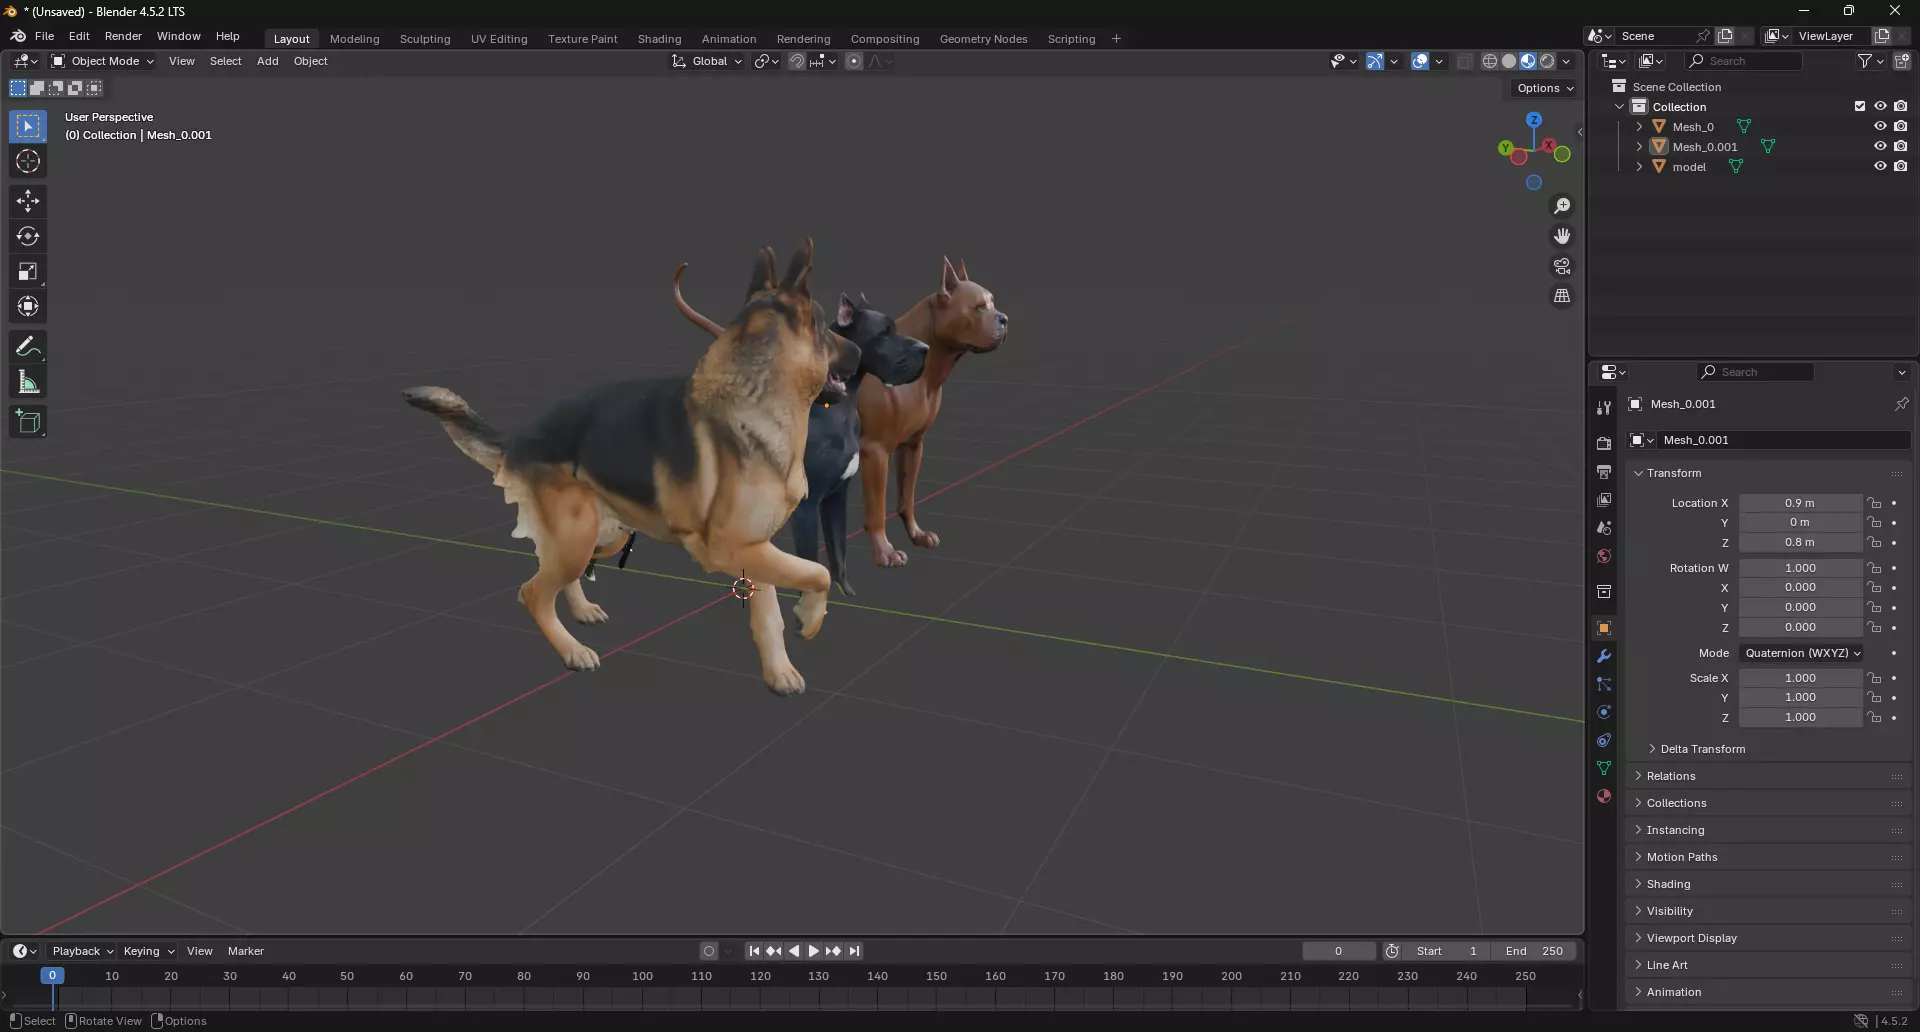1920x1032 pixels.
Task: Lock Location X with padlock toggle
Action: pyautogui.click(x=1875, y=503)
